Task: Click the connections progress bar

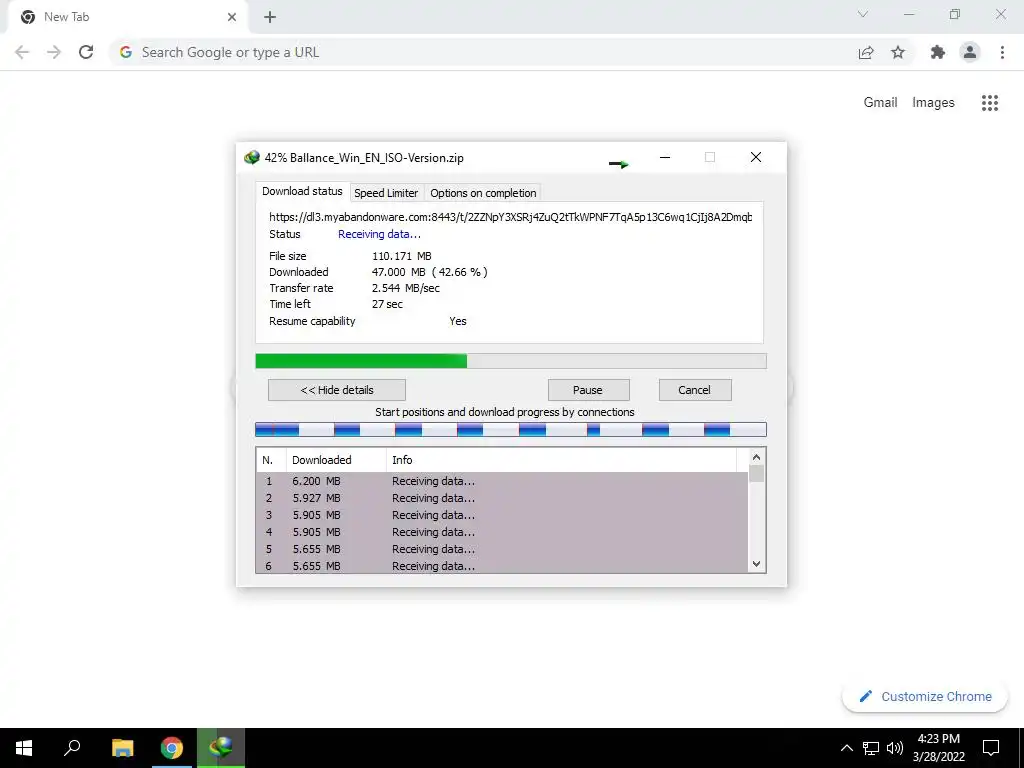Action: tap(511, 429)
